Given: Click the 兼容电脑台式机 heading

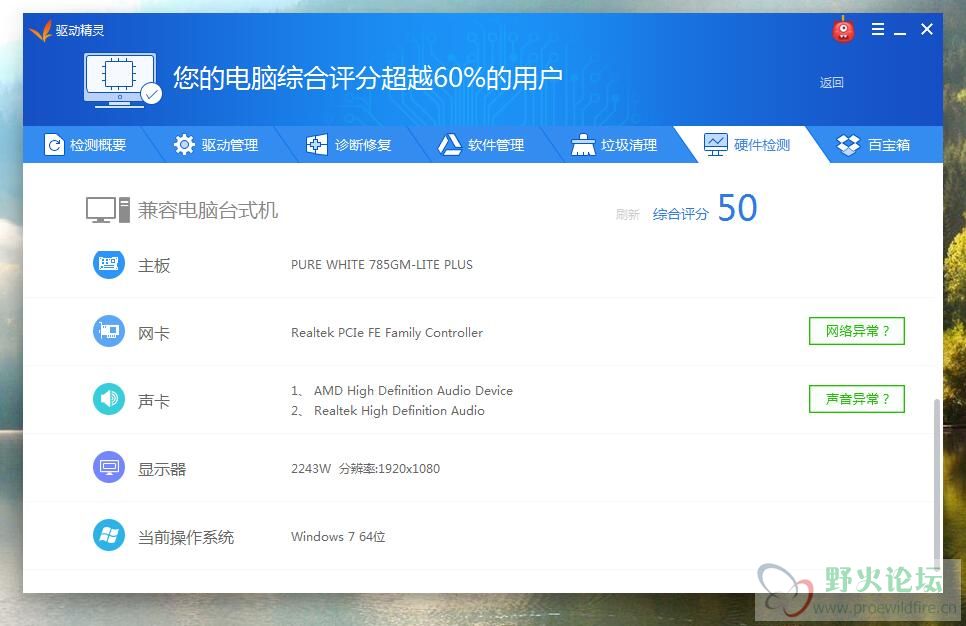Looking at the screenshot, I should [208, 211].
